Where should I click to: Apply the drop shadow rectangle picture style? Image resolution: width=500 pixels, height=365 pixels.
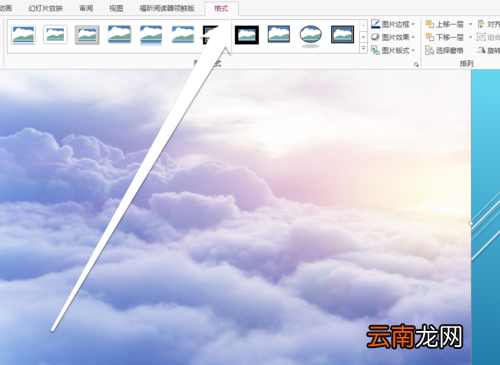pos(119,35)
